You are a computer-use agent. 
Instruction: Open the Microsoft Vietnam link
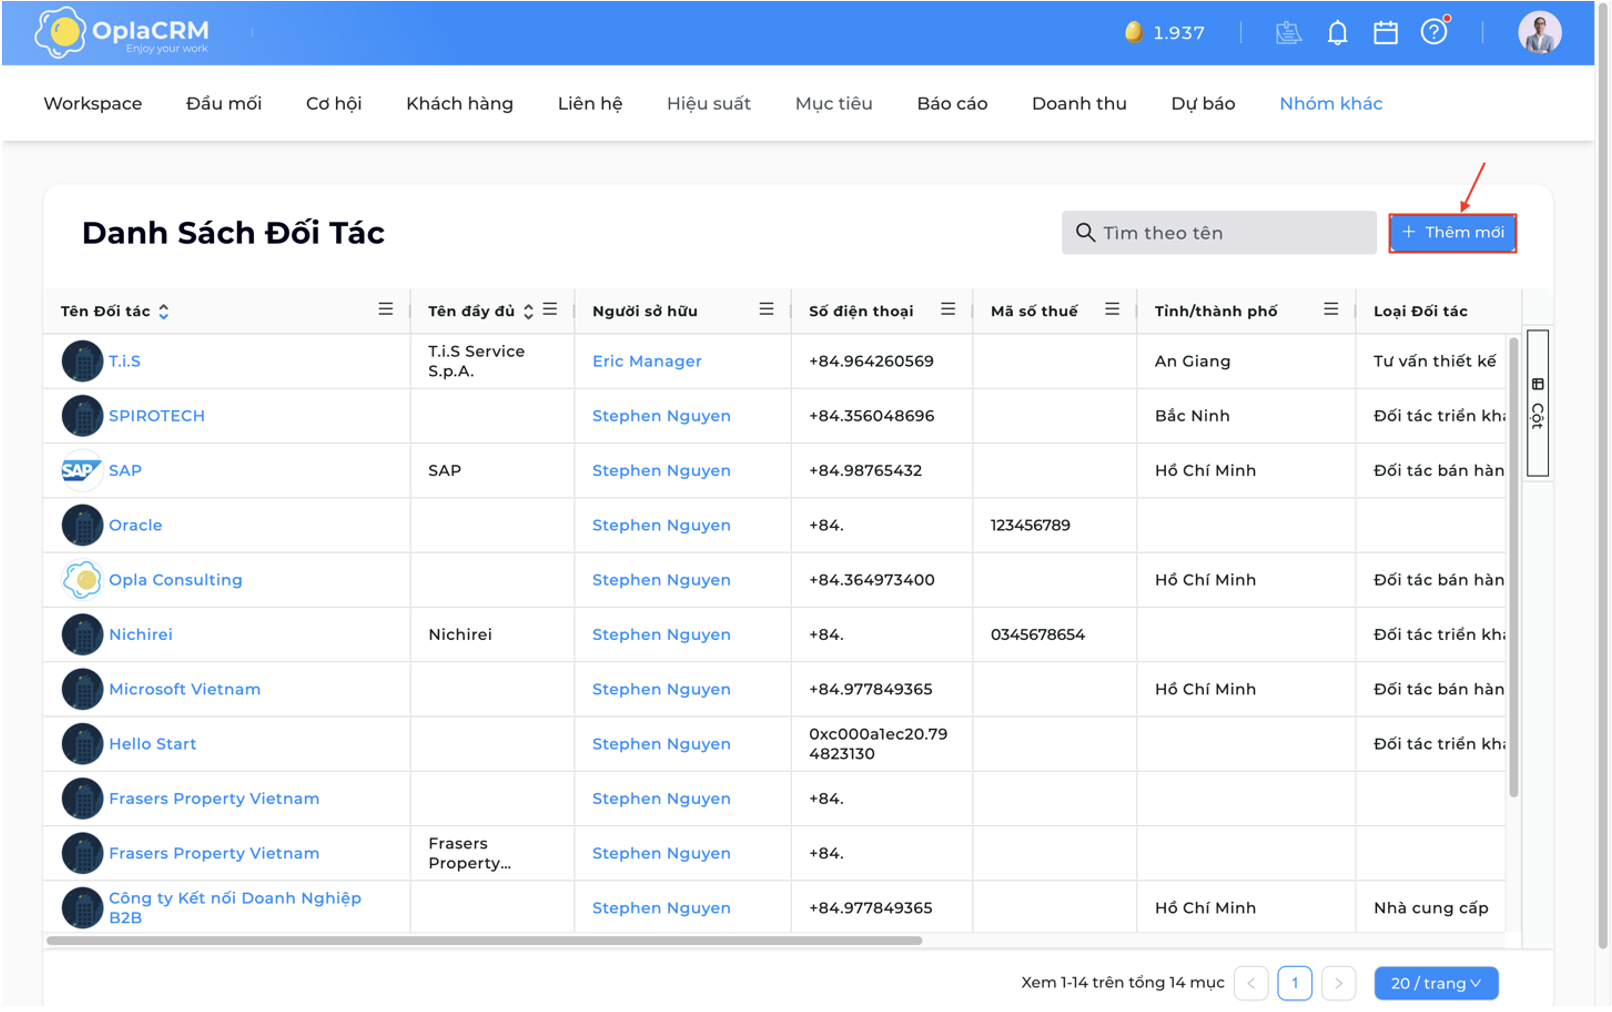185,689
